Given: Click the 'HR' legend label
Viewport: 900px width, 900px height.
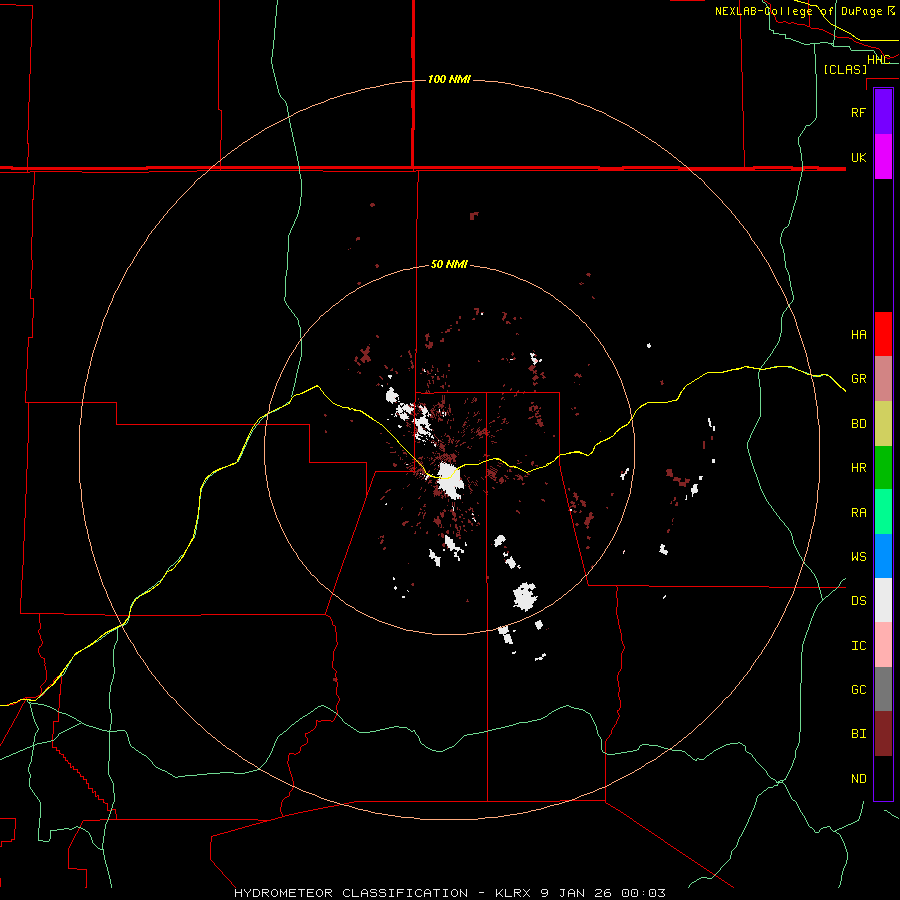Looking at the screenshot, I should [859, 468].
